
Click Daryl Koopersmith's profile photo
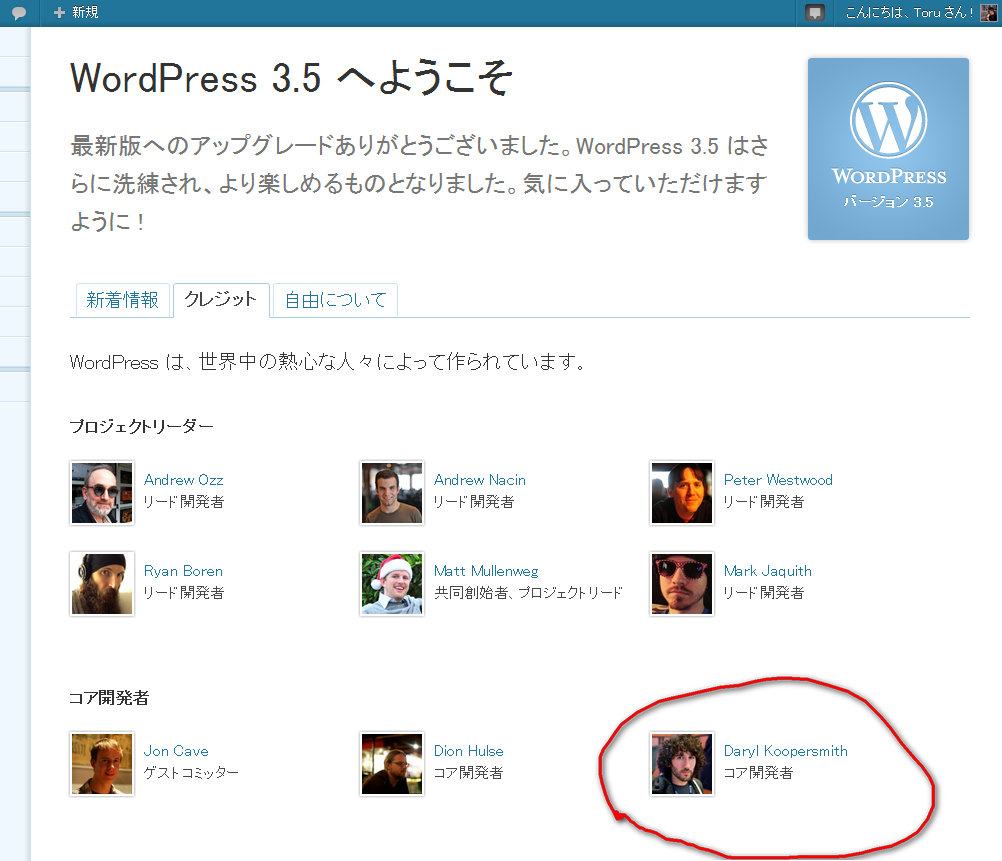pyautogui.click(x=682, y=764)
